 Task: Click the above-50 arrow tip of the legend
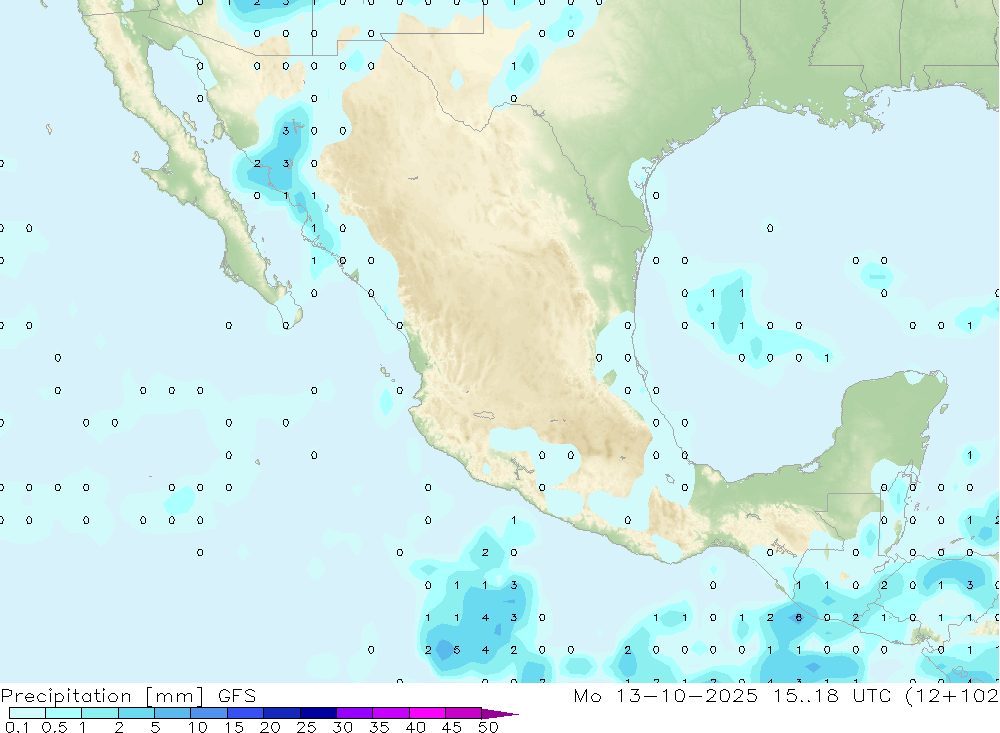pyautogui.click(x=500, y=713)
